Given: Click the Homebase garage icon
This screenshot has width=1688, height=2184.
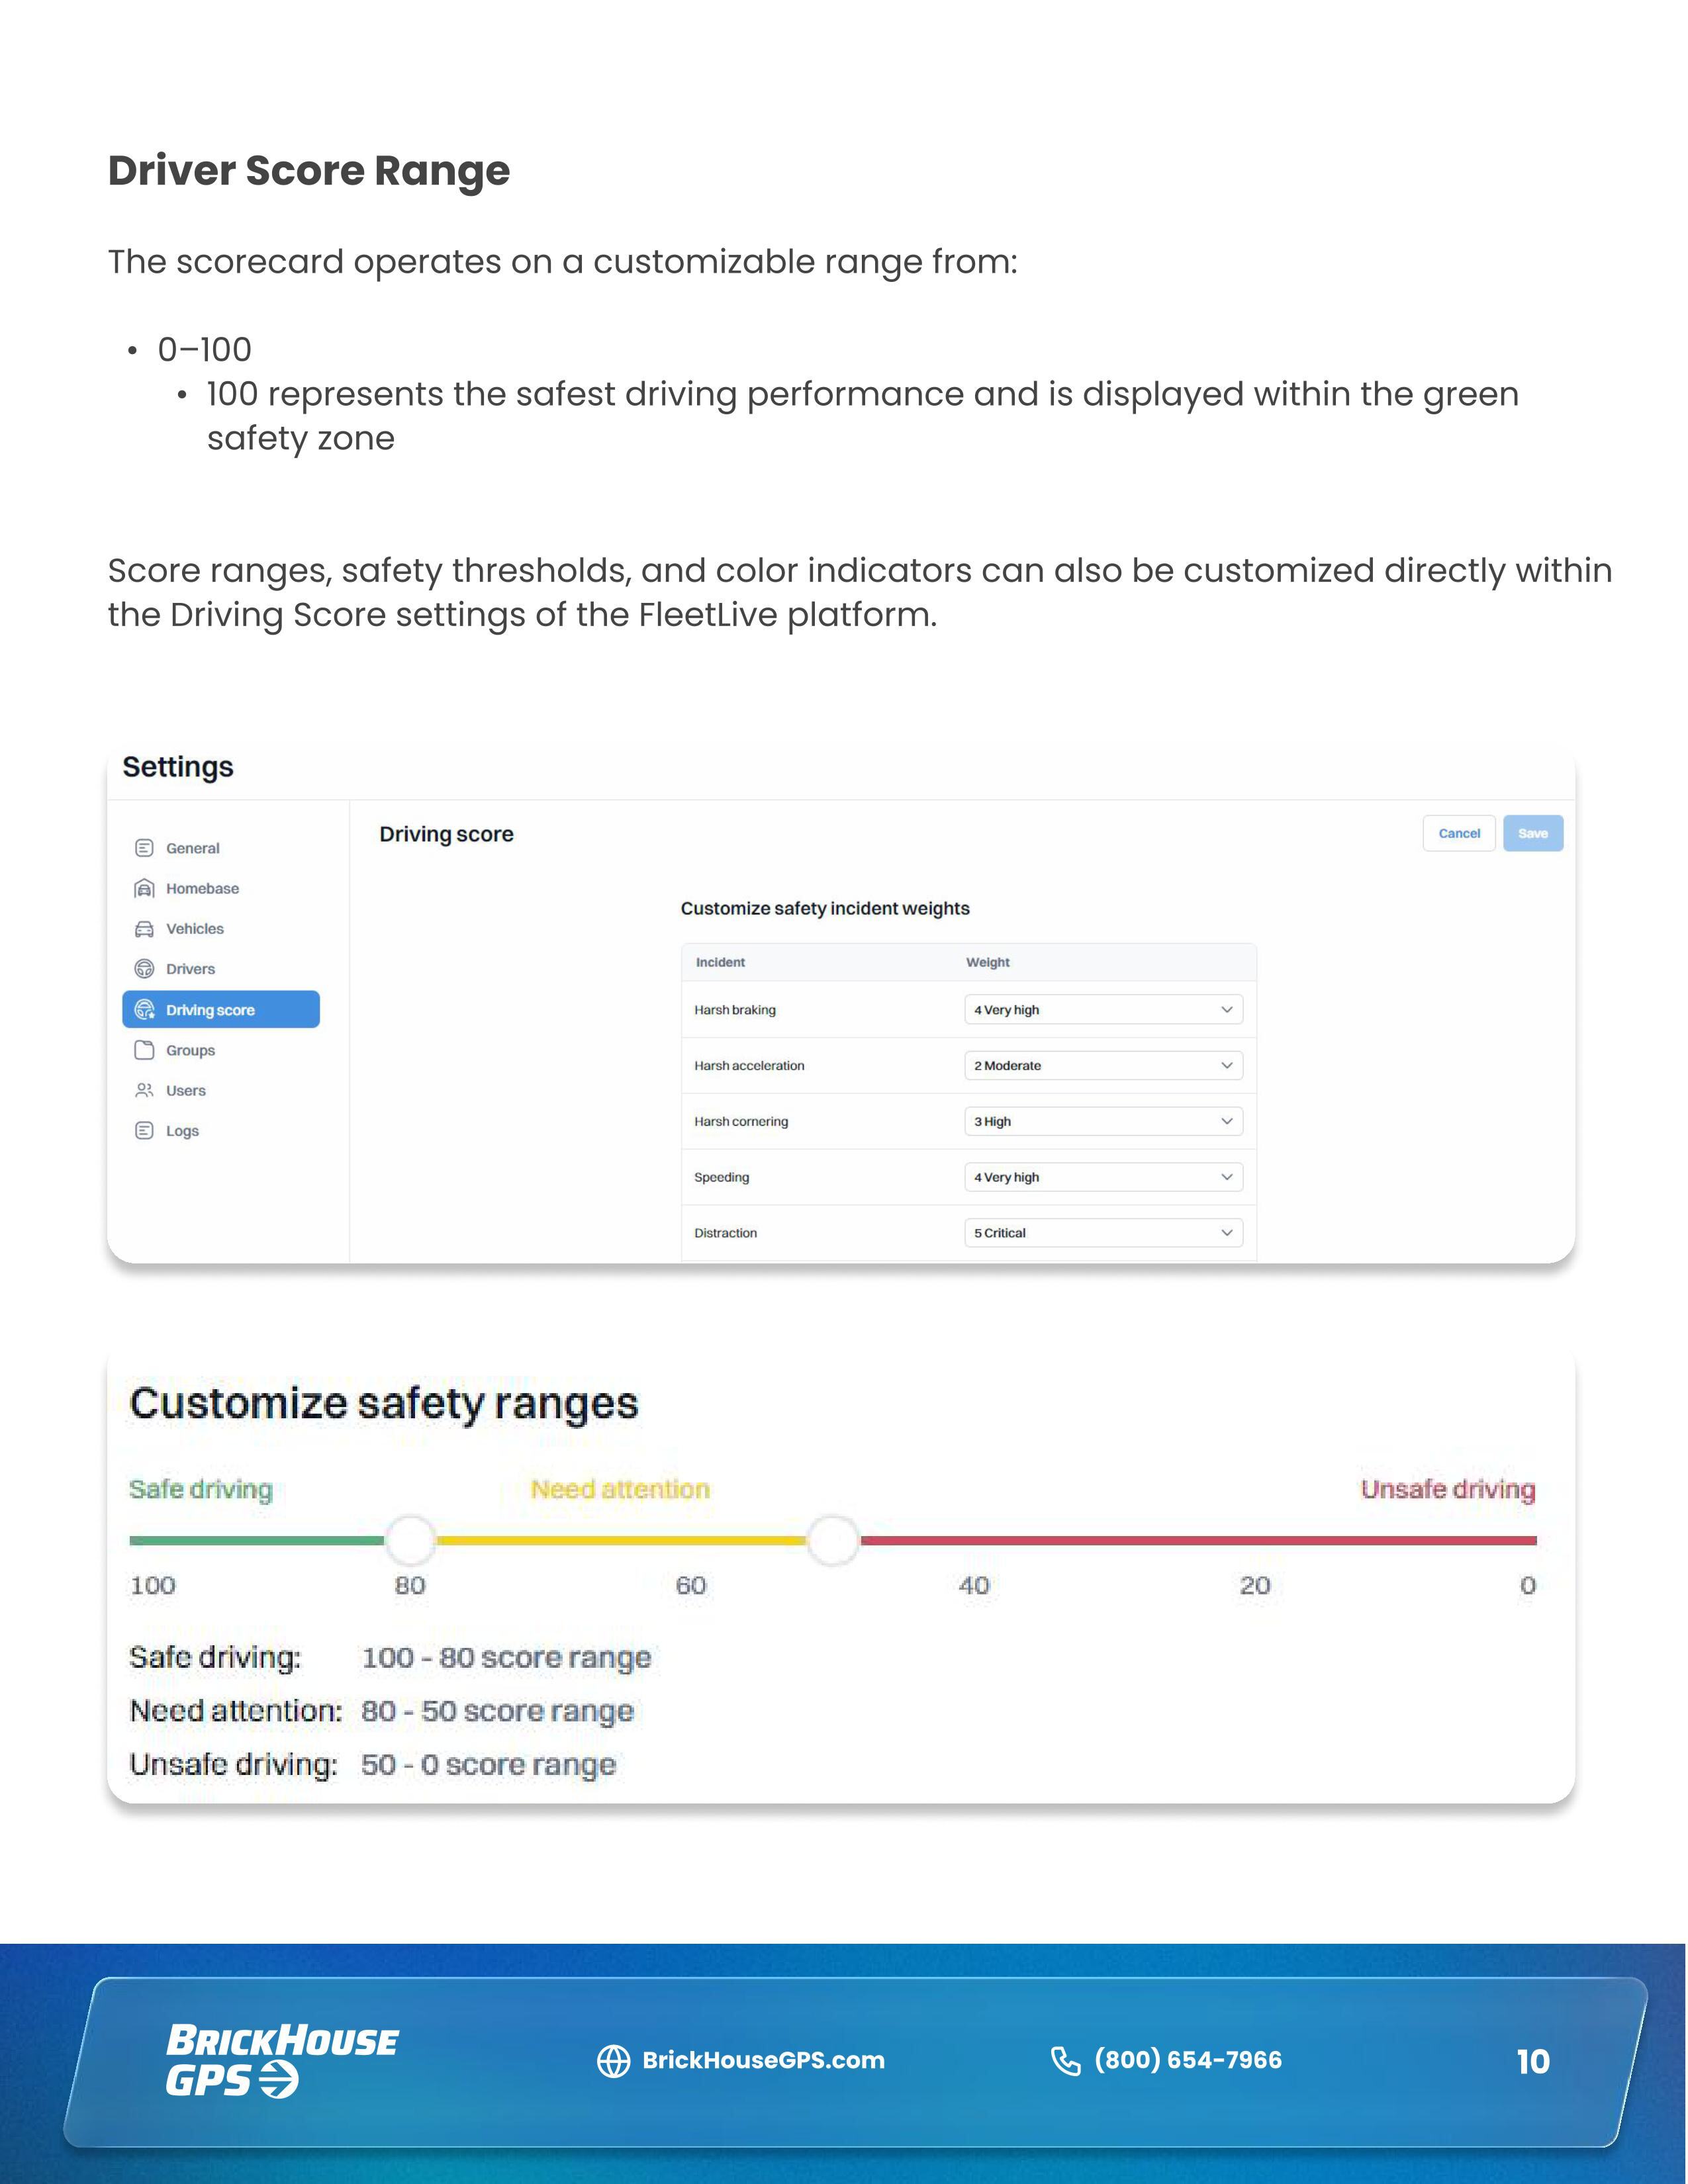Looking at the screenshot, I should pyautogui.click(x=144, y=888).
